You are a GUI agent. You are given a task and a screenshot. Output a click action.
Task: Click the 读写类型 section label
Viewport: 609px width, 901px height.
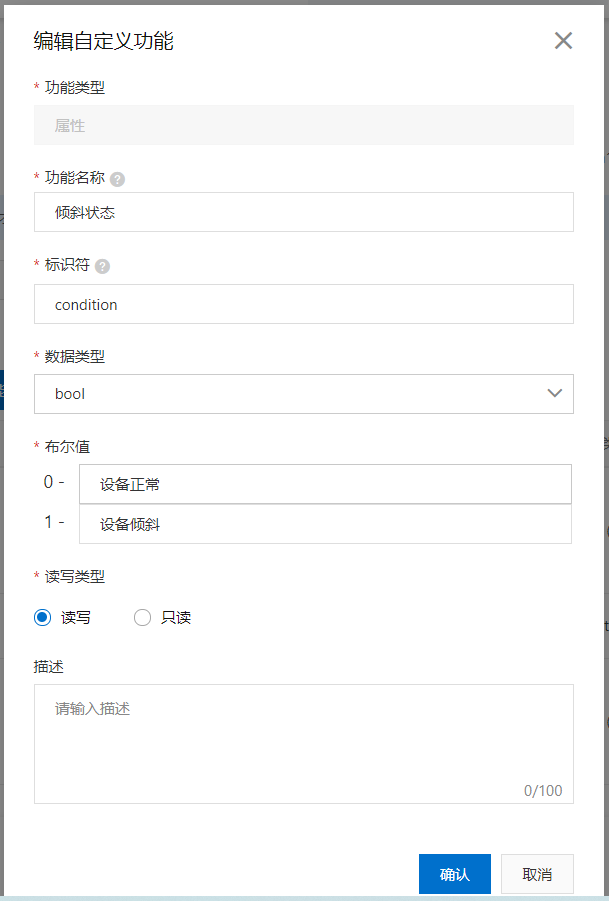[x=75, y=576]
